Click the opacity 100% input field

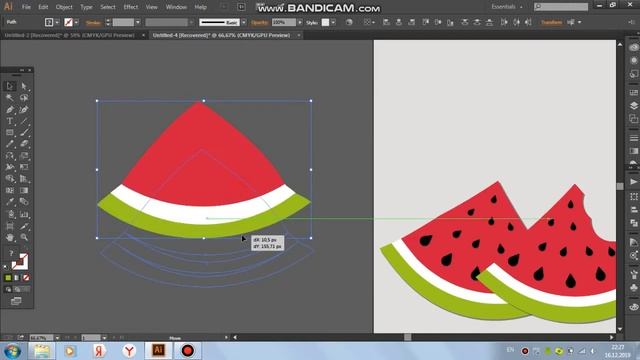pos(284,22)
